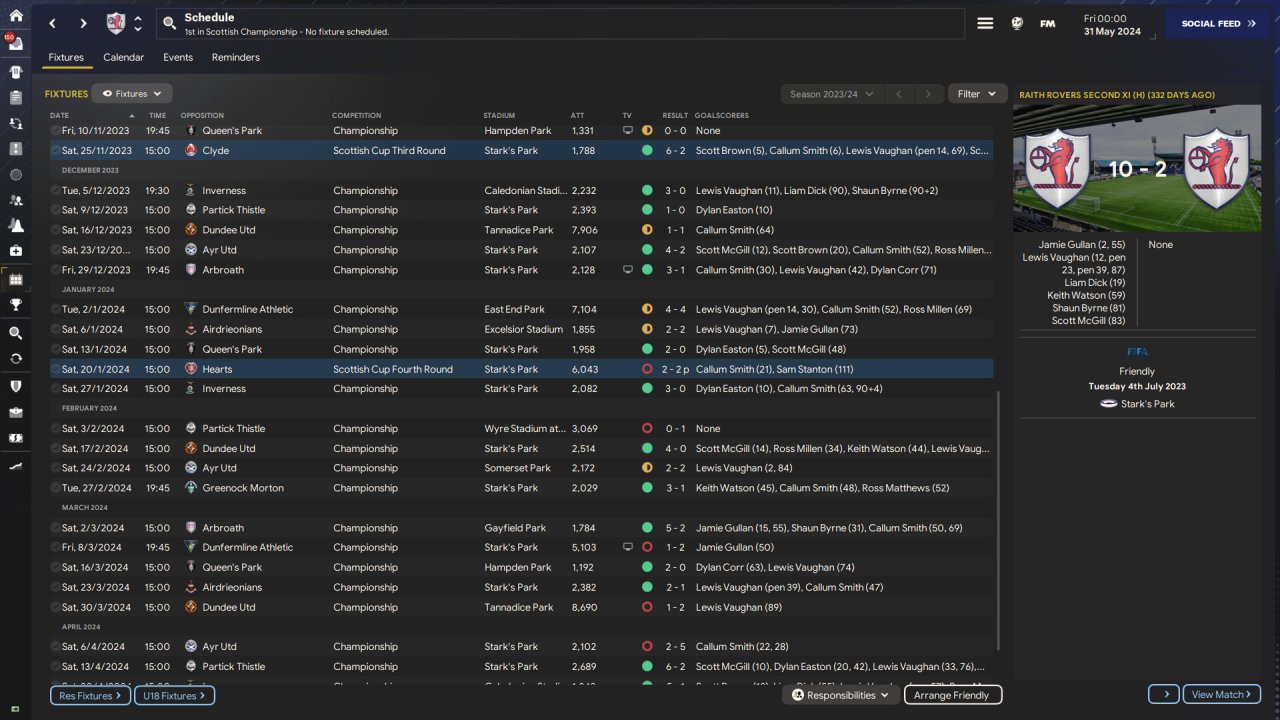Open the Season 2023/24 dropdown
The image size is (1280, 720).
point(831,94)
